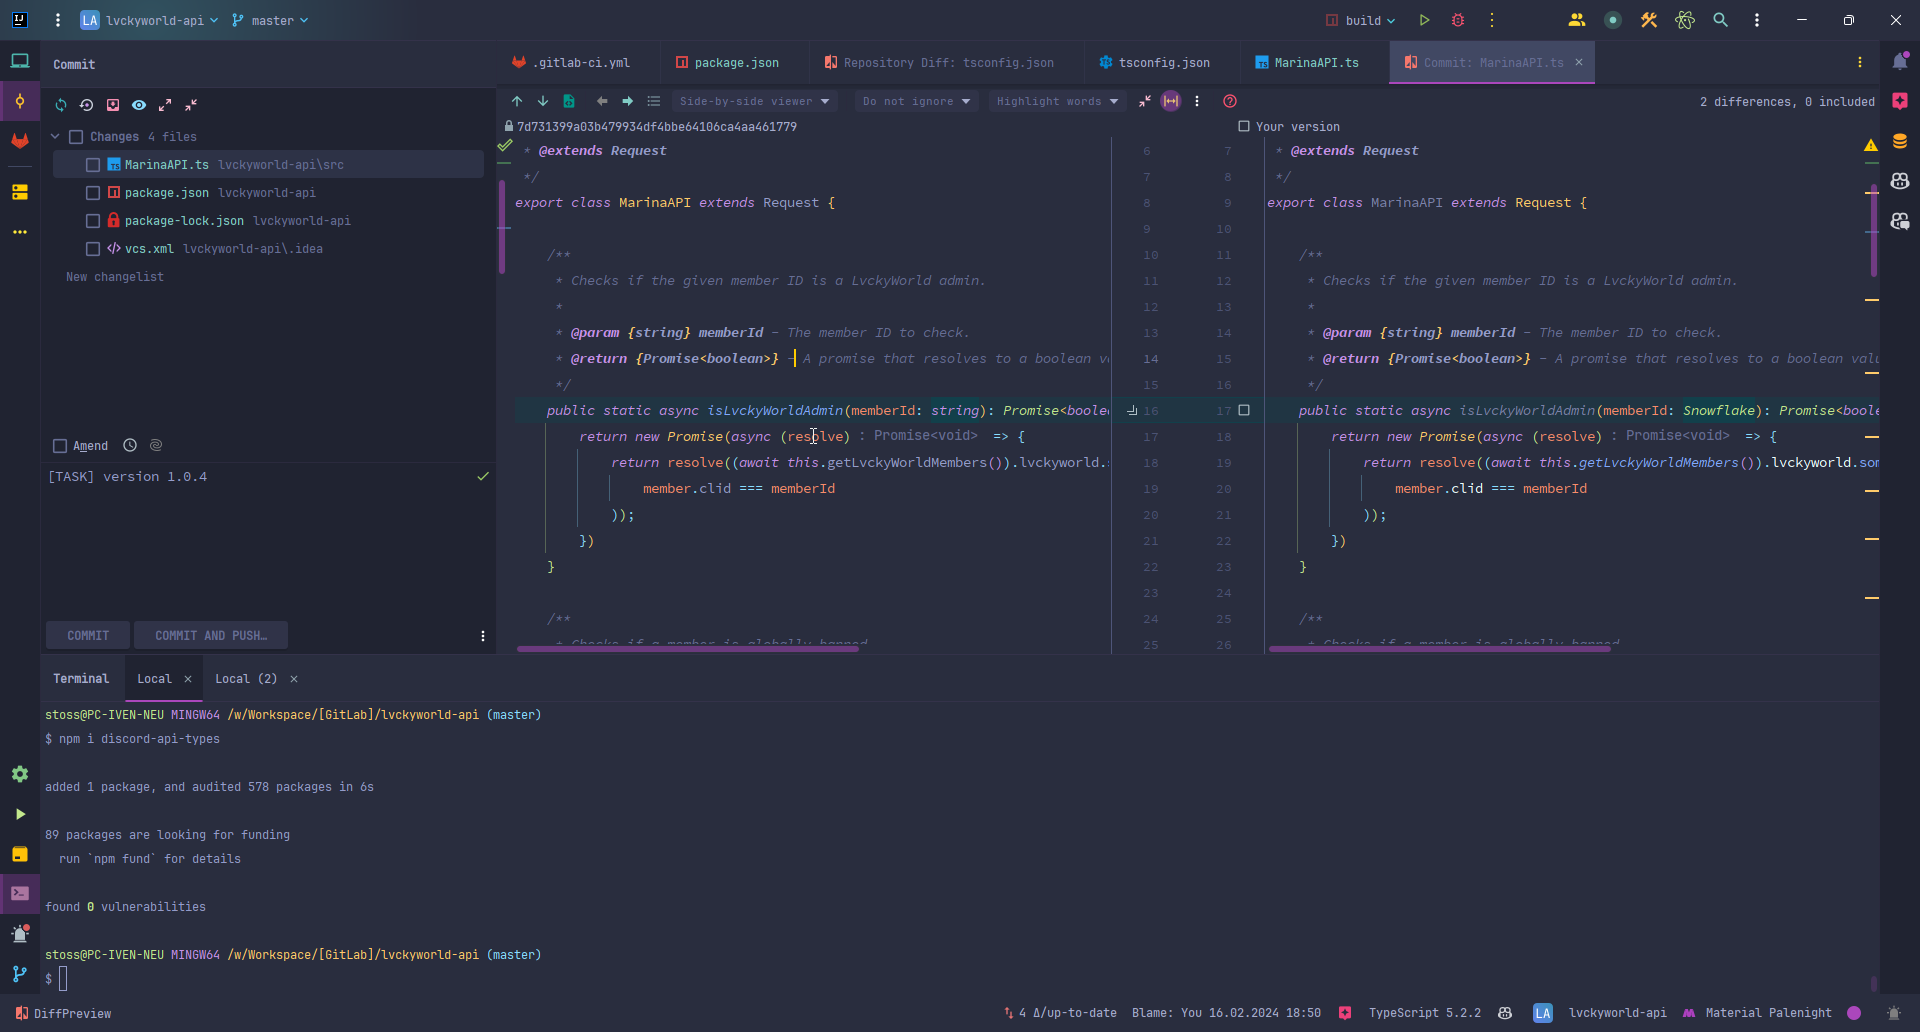This screenshot has width=1920, height=1032.
Task: Select the Local (2) terminal tab
Action: coord(246,679)
